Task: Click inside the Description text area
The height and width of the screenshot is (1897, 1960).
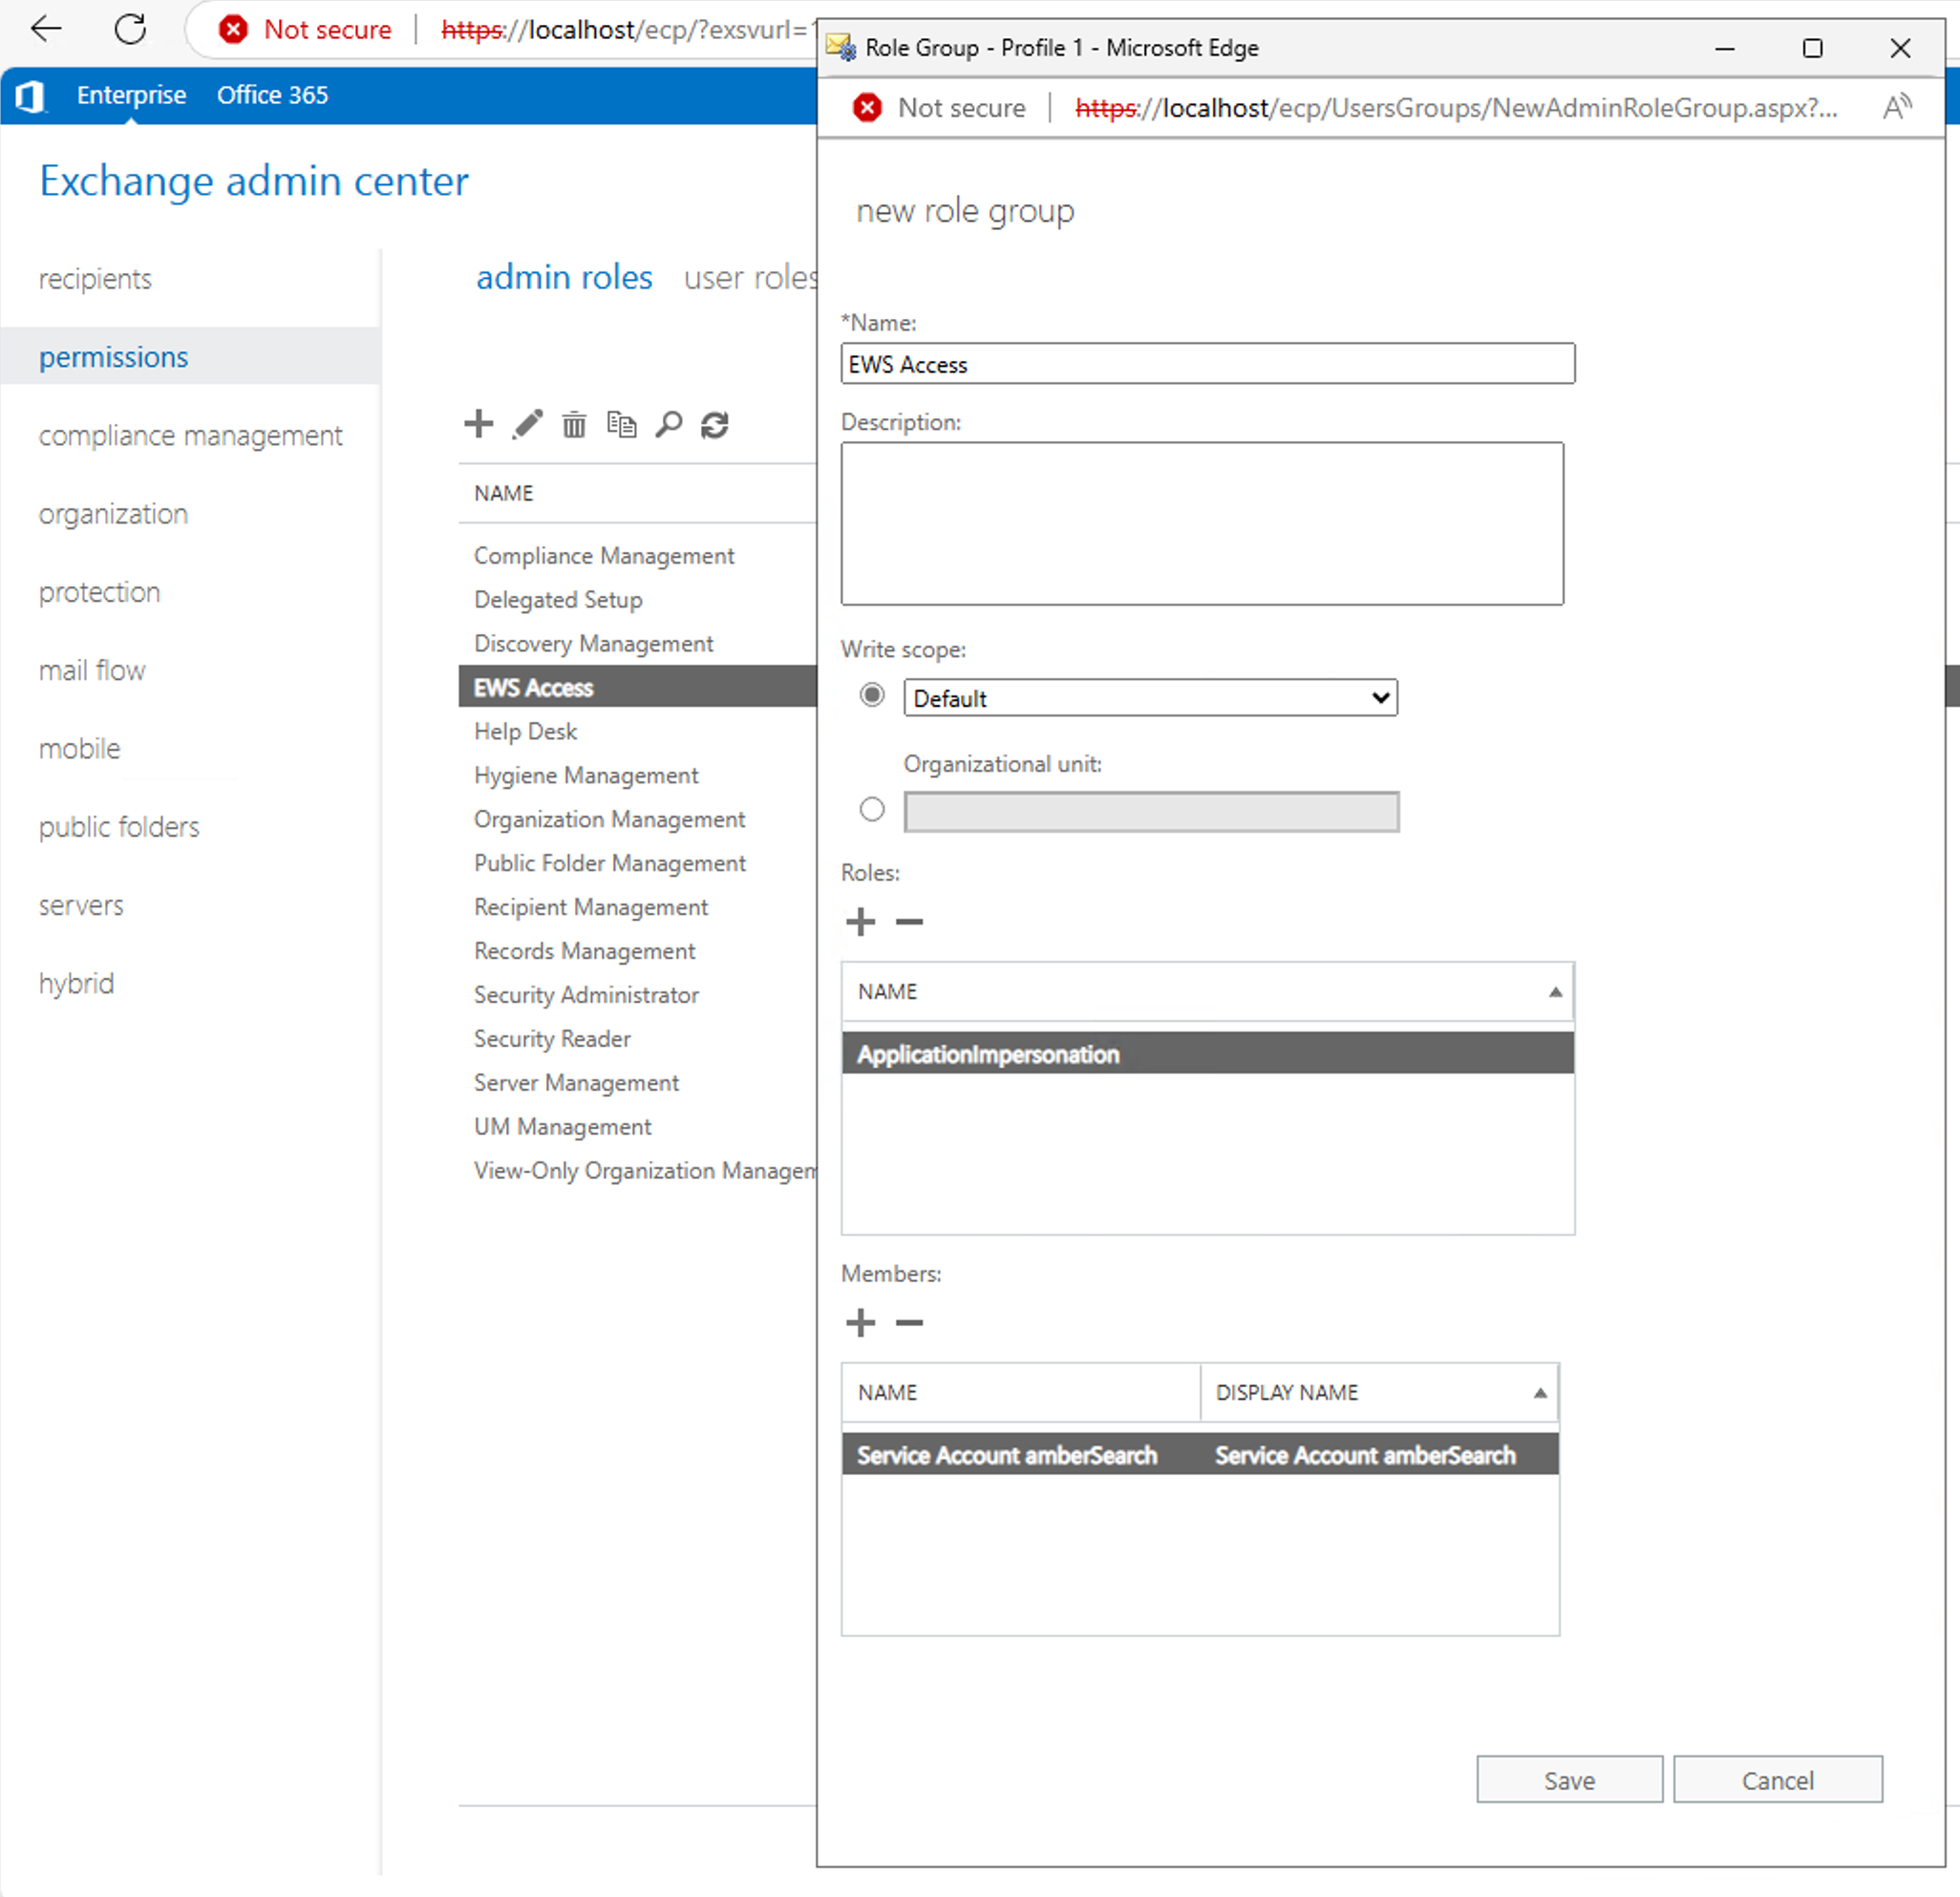Action: [x=1202, y=523]
